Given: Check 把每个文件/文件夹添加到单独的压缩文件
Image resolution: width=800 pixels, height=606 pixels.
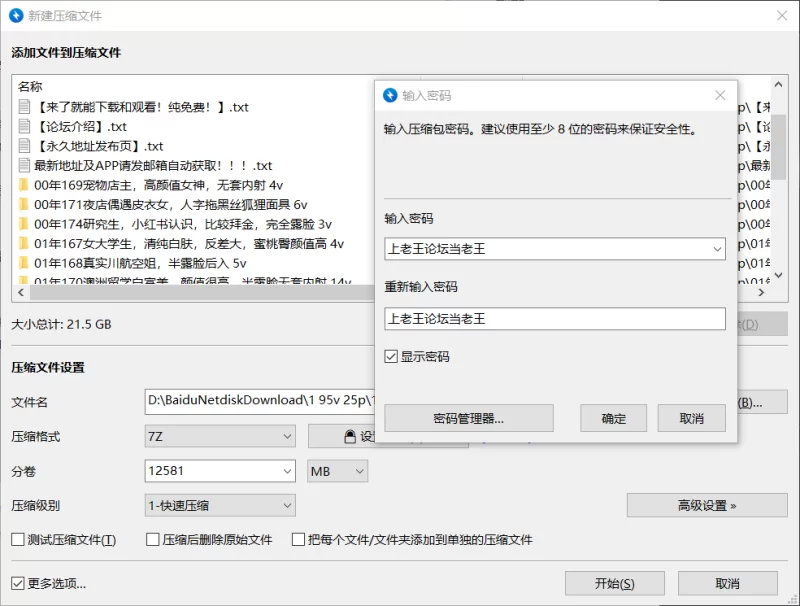Looking at the screenshot, I should pyautogui.click(x=298, y=539).
